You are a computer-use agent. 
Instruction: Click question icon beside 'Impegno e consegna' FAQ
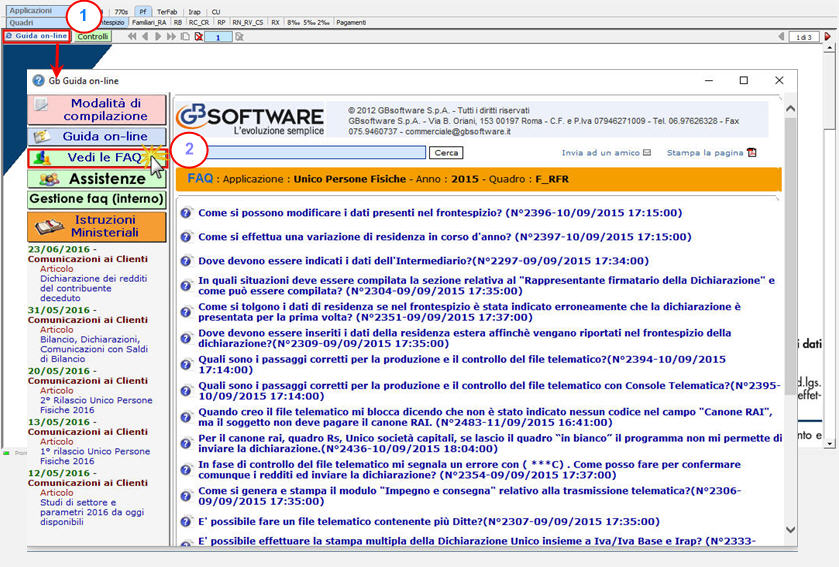click(186, 496)
